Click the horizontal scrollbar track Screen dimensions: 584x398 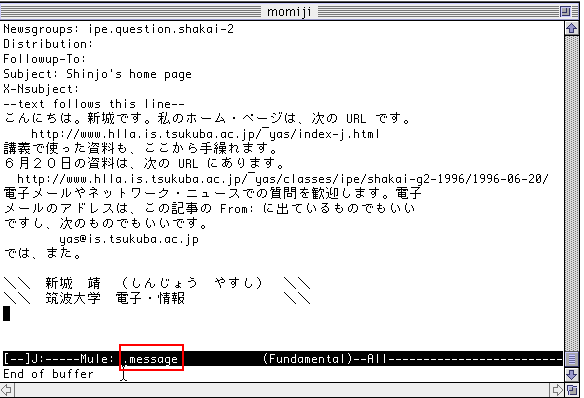[x=282, y=390]
